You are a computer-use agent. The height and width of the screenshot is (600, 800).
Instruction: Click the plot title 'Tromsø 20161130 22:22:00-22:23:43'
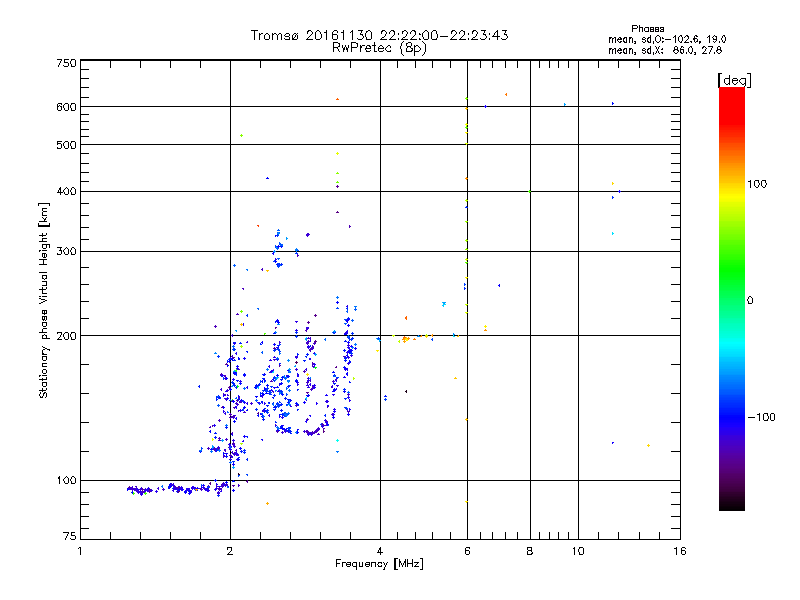tap(379, 35)
